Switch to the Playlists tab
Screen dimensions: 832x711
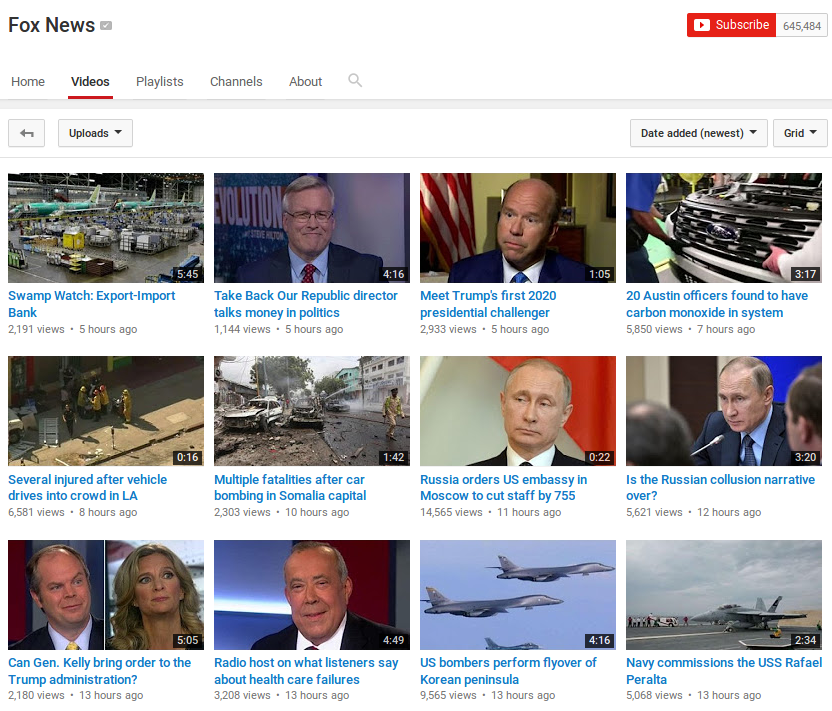[x=160, y=82]
